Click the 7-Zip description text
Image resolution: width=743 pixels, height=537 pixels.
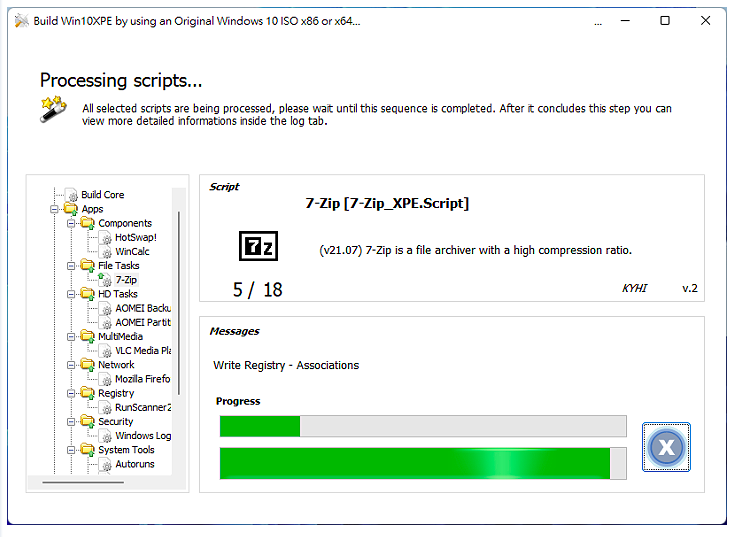tap(475, 250)
